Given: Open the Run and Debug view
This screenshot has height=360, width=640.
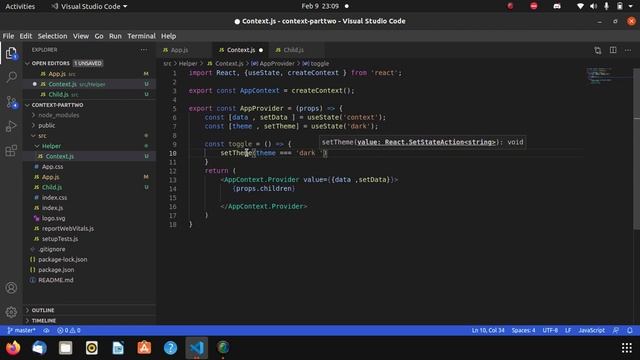Looking at the screenshot, I should pyautogui.click(x=11, y=126).
